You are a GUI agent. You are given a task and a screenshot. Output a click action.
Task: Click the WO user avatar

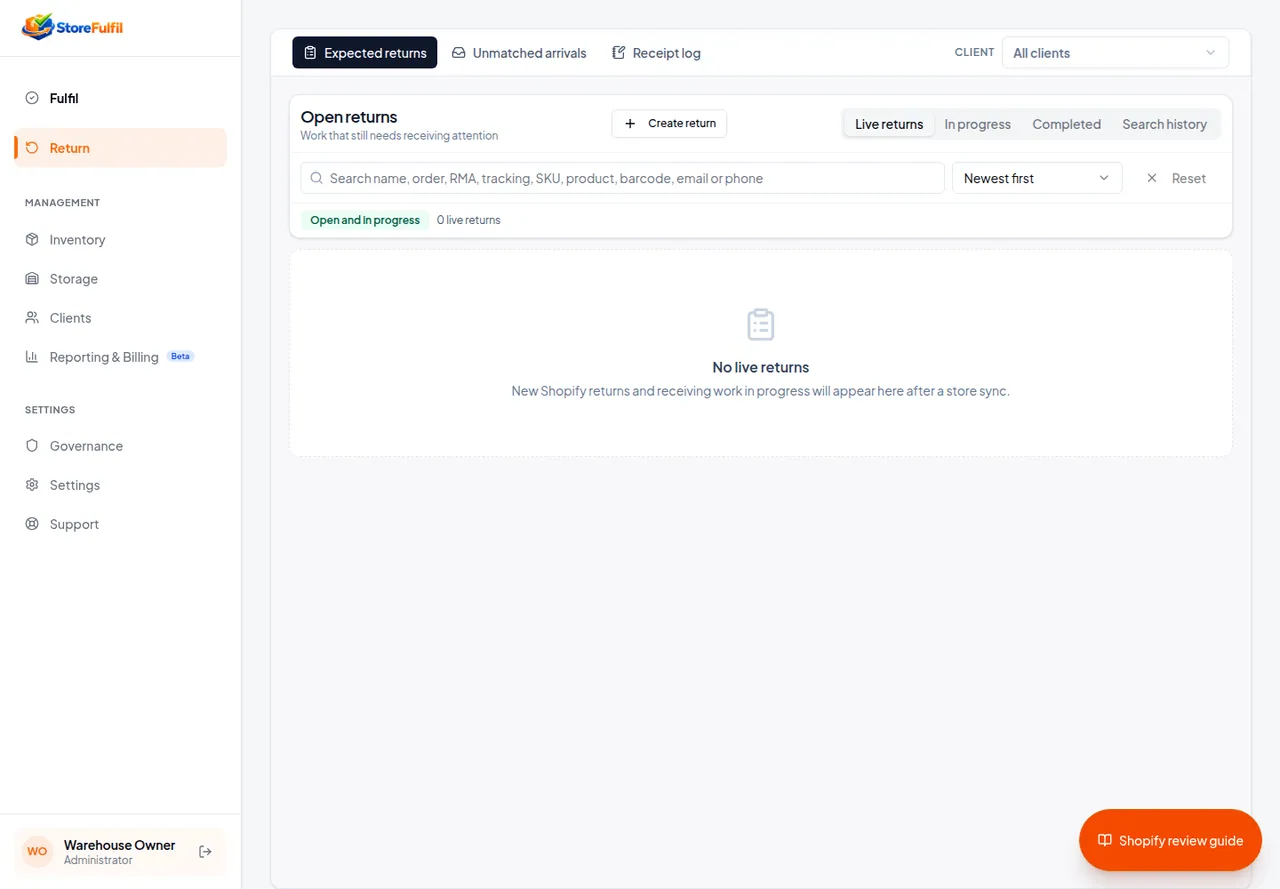click(37, 852)
